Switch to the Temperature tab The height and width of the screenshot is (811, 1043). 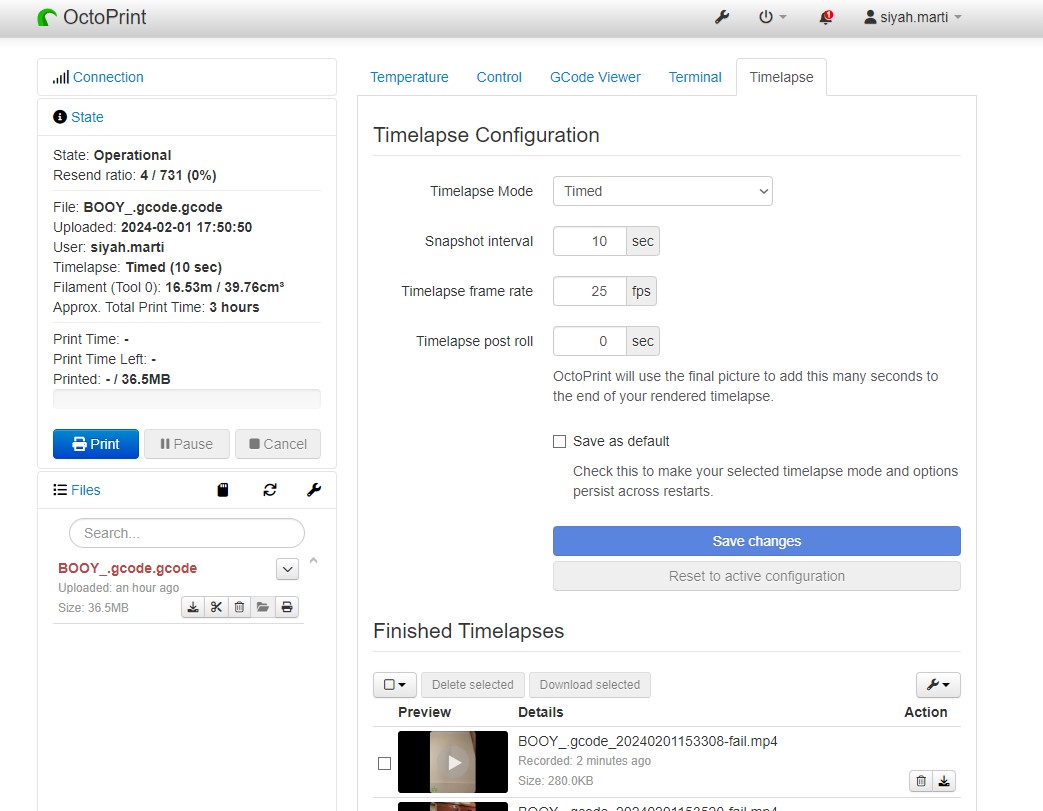[409, 77]
